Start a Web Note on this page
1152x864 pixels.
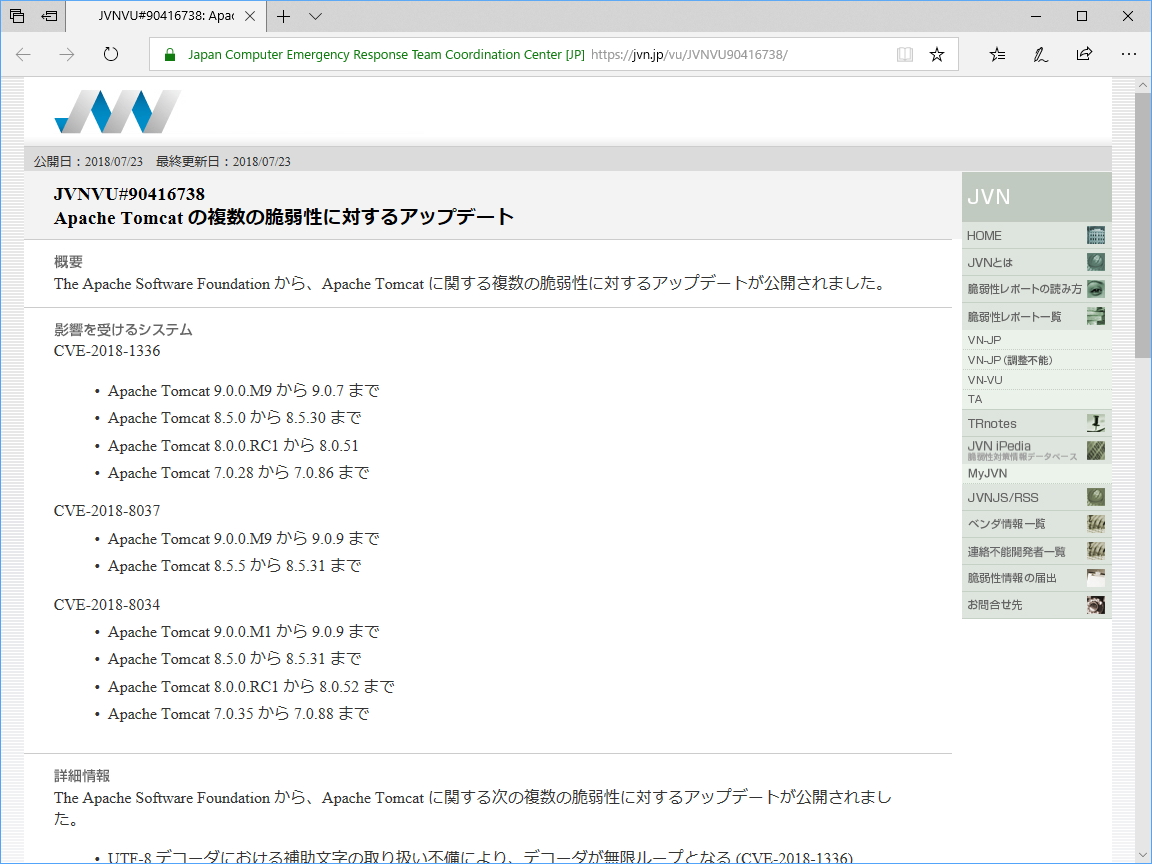coord(1040,54)
